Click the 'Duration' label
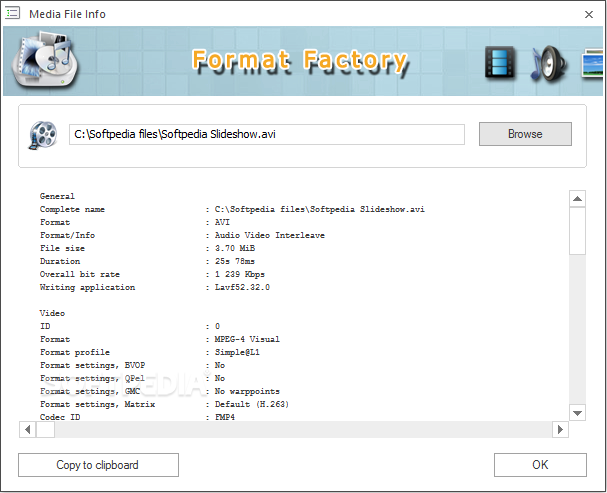 click(60, 261)
